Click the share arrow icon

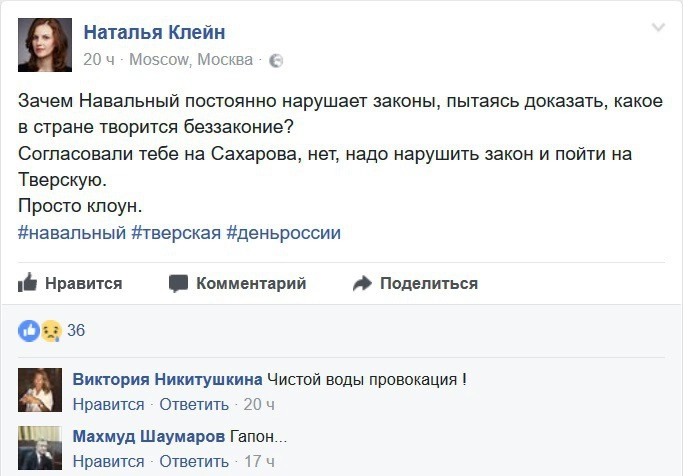[362, 284]
